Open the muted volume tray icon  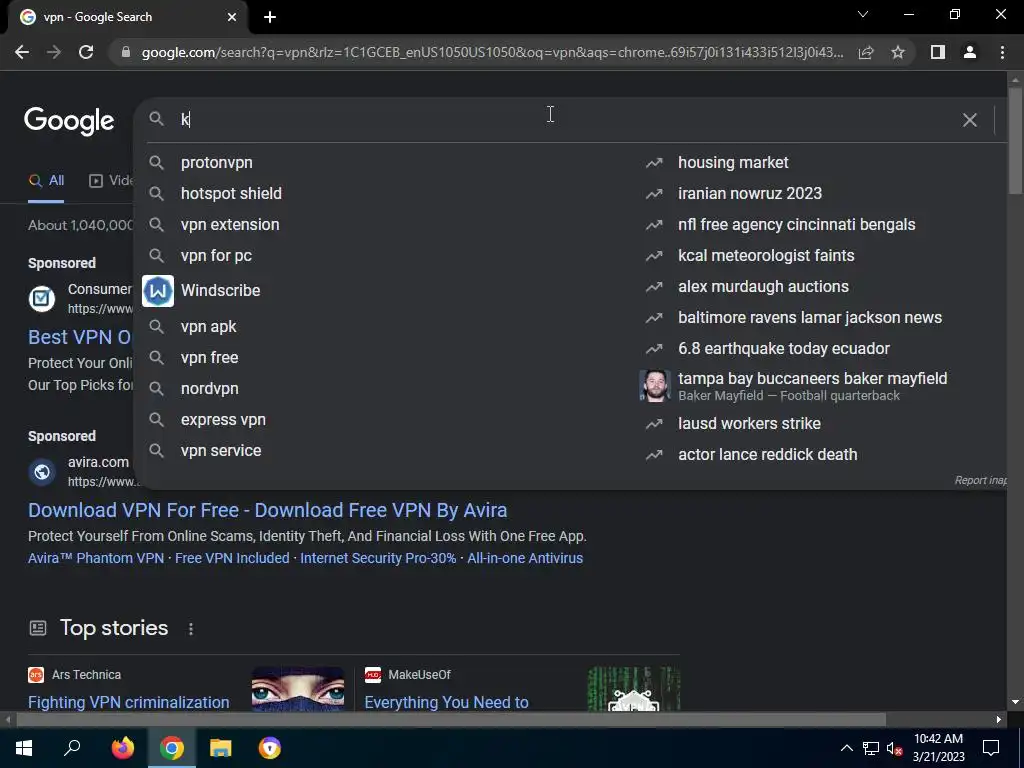click(895, 748)
